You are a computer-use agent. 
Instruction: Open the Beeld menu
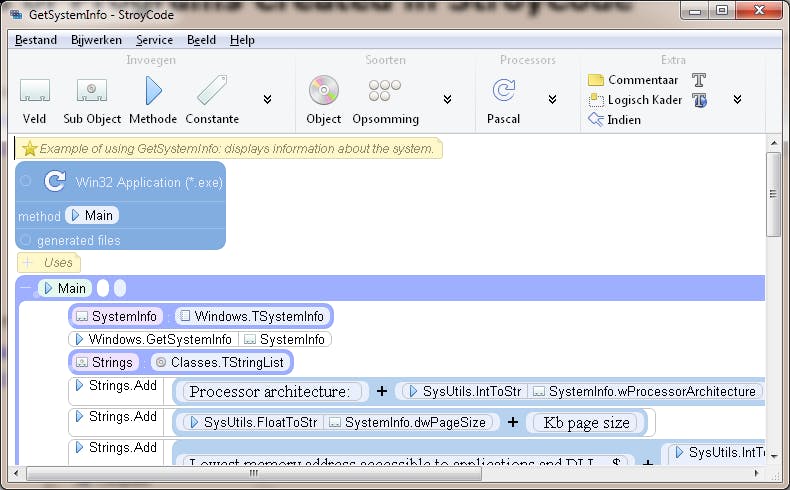coord(201,40)
